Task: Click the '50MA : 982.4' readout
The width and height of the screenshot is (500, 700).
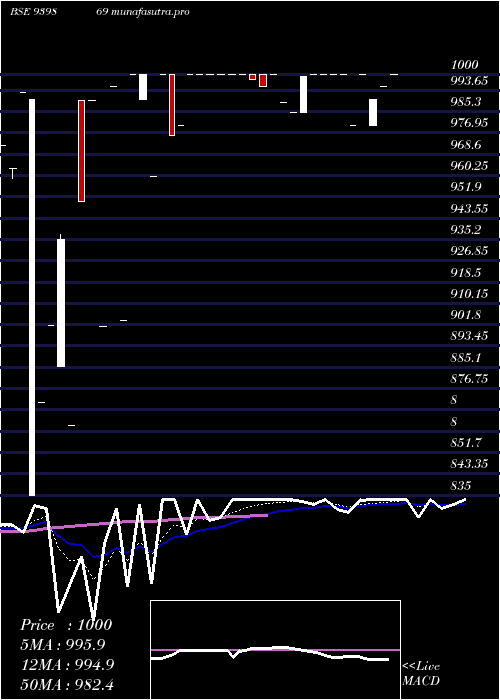Action: (x=67, y=685)
